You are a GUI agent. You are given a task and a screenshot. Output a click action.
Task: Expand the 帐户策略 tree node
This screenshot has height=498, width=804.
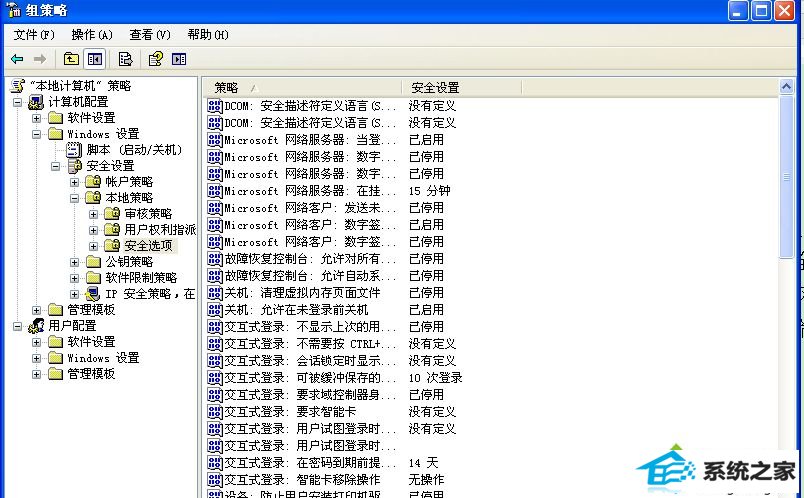pos(74,182)
